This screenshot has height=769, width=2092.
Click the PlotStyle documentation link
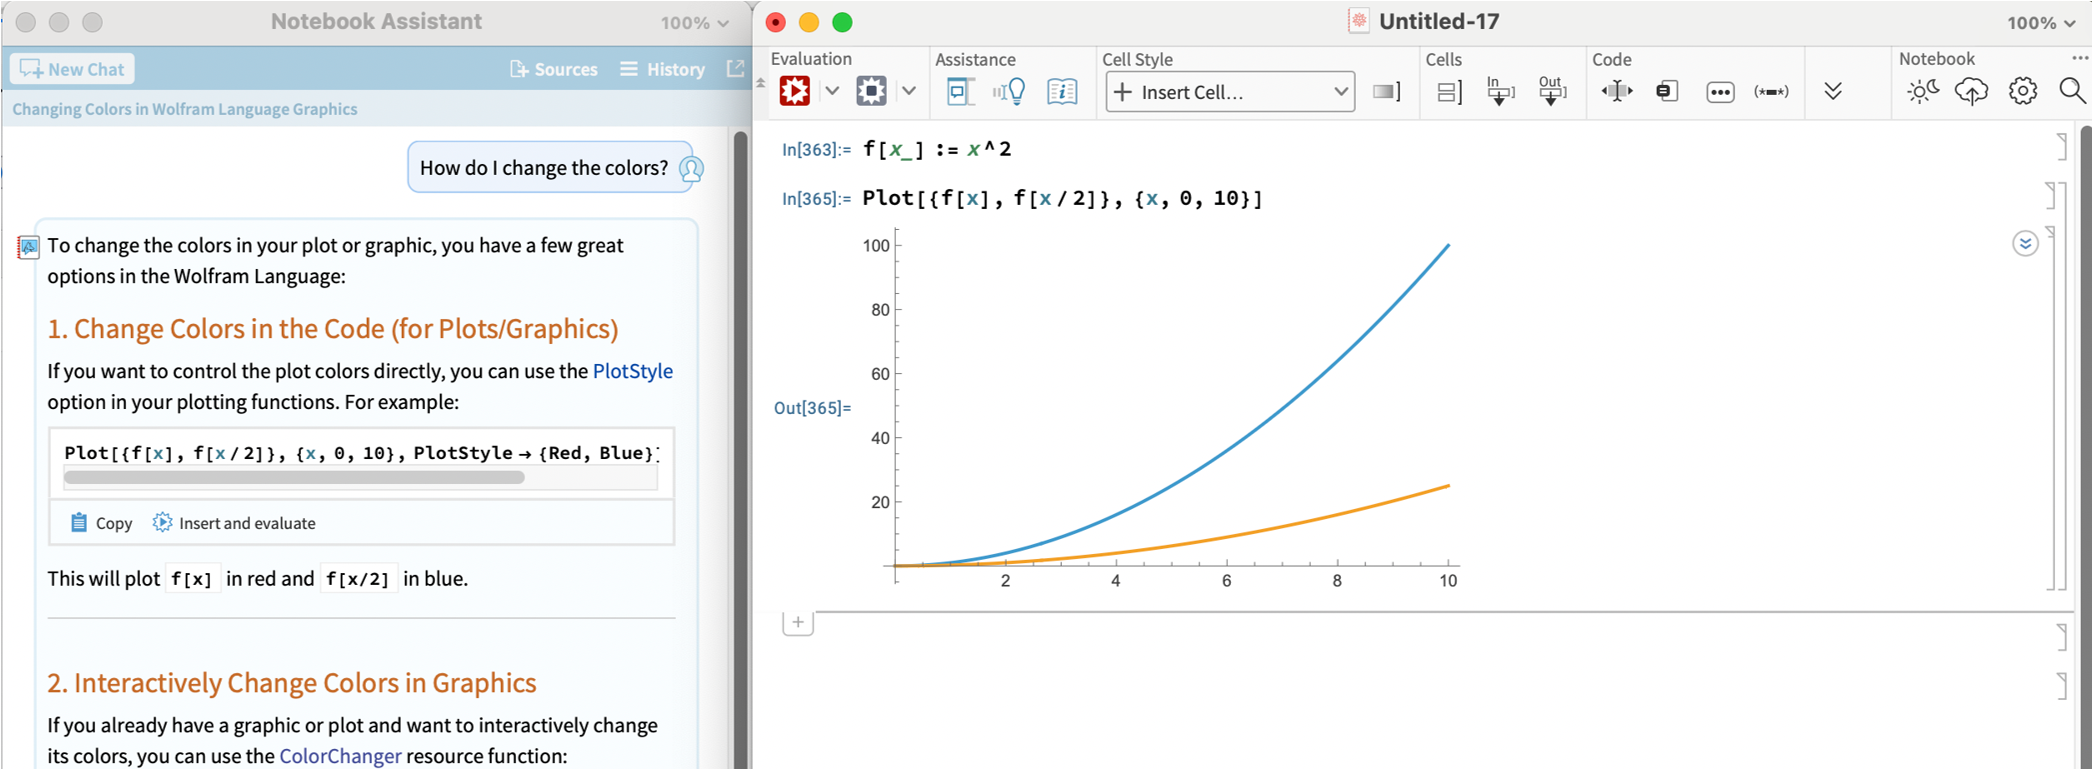coord(632,371)
